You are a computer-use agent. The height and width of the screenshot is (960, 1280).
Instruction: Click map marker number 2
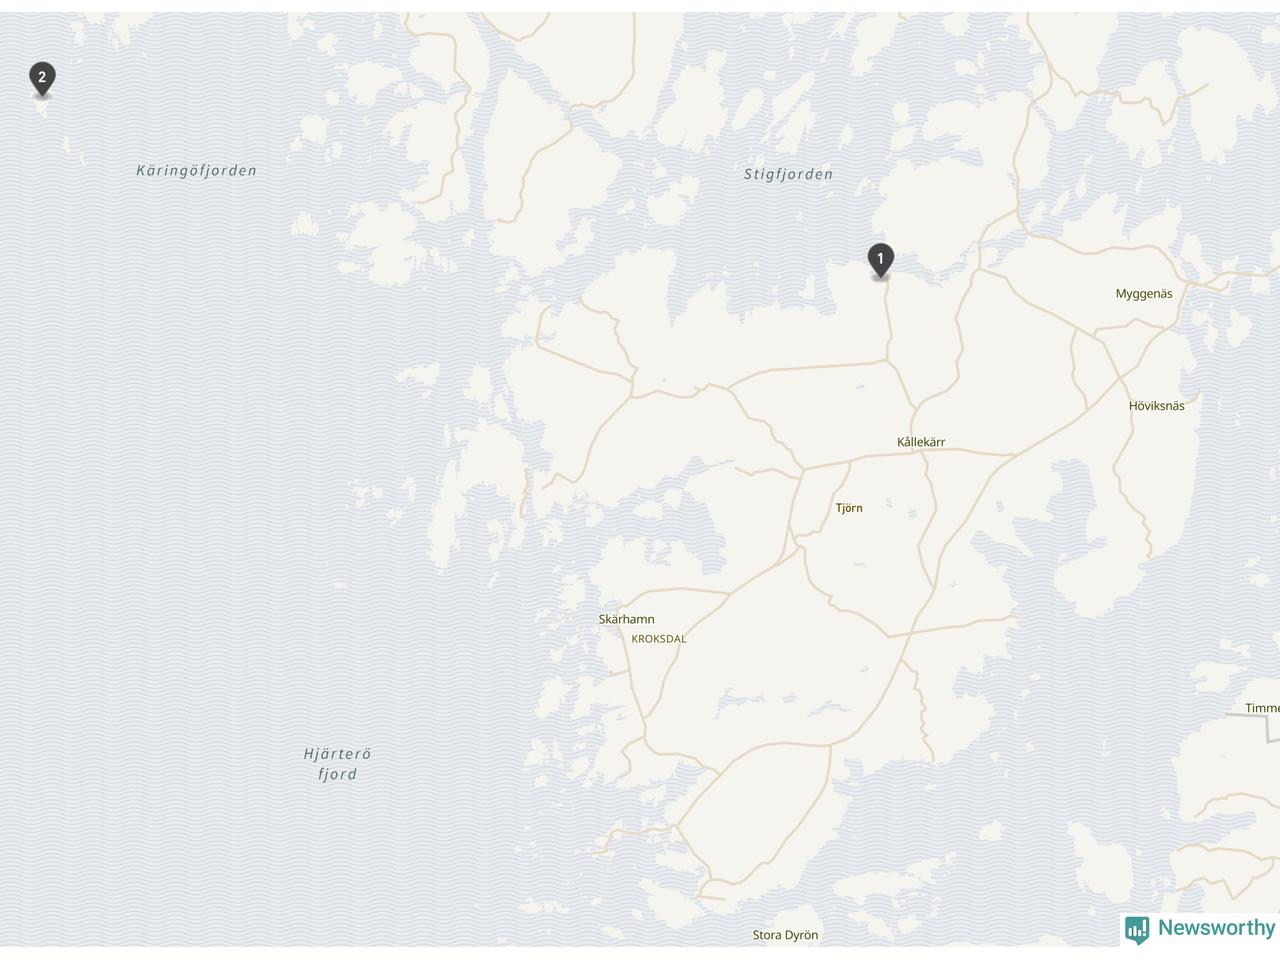[x=42, y=78]
